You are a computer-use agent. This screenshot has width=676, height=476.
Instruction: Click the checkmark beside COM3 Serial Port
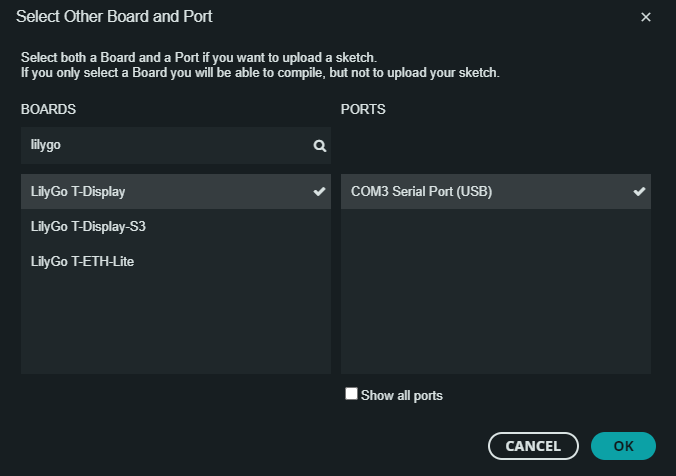[639, 191]
